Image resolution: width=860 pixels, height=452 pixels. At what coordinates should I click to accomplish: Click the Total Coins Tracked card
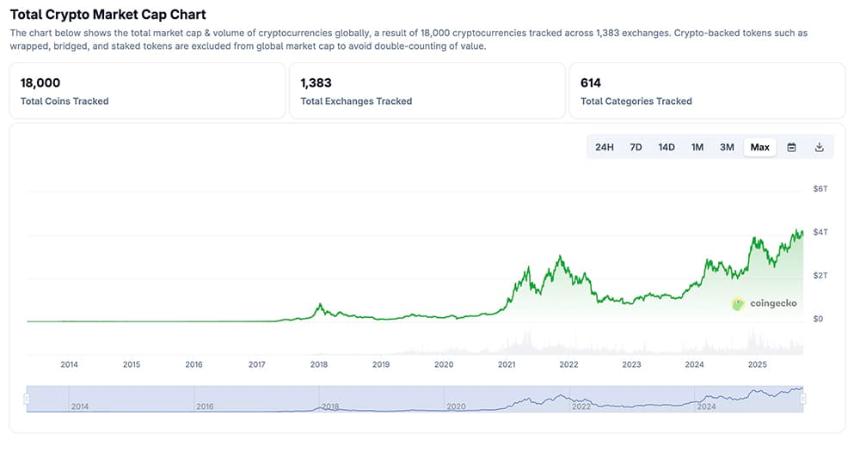[147, 91]
